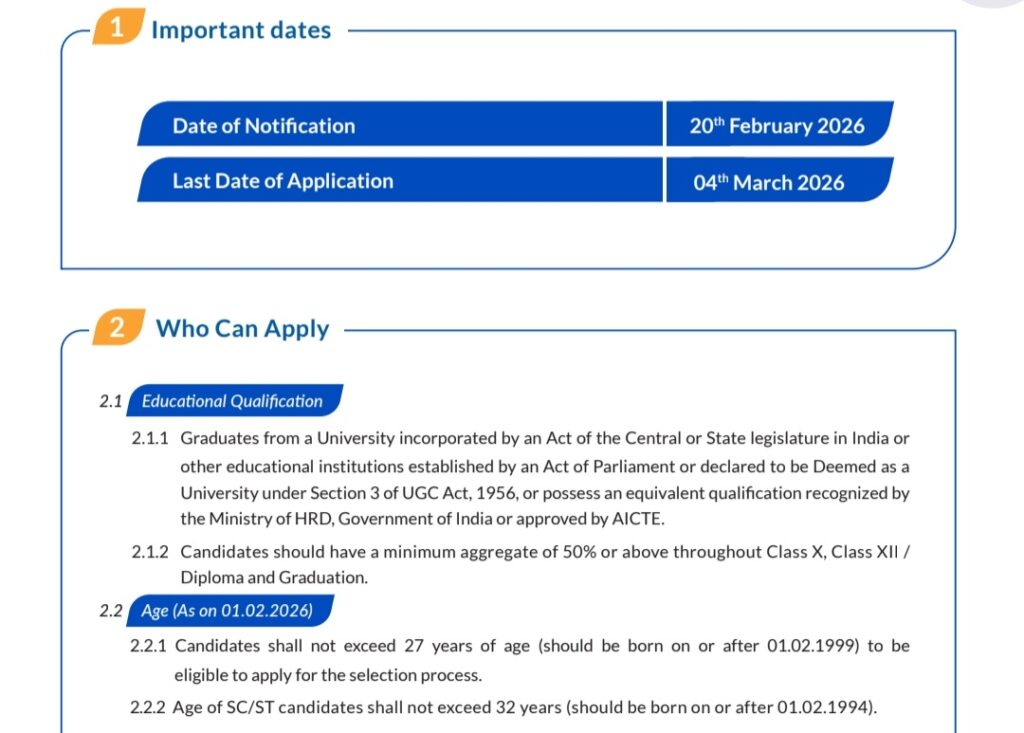The height and width of the screenshot is (733, 1024).
Task: Click clause number 2.2.2
Action: pyautogui.click(x=149, y=709)
